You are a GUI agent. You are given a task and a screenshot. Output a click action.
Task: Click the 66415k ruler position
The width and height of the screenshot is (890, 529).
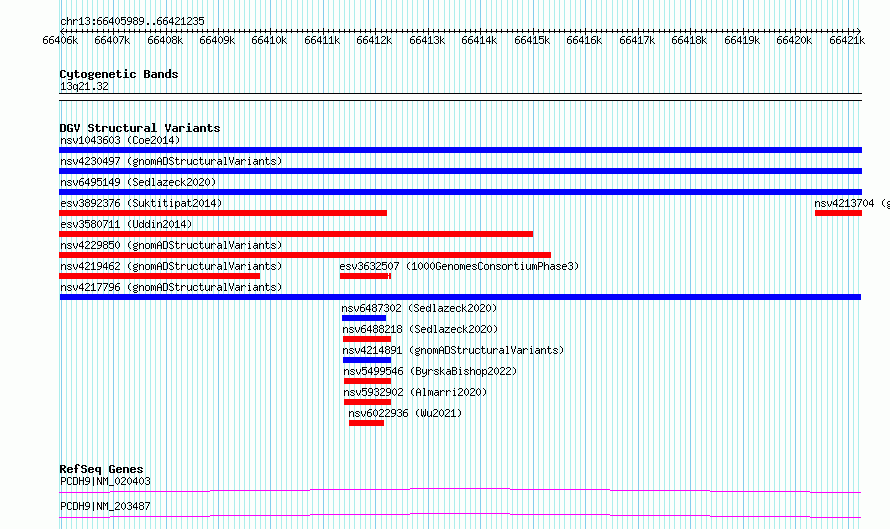[532, 40]
